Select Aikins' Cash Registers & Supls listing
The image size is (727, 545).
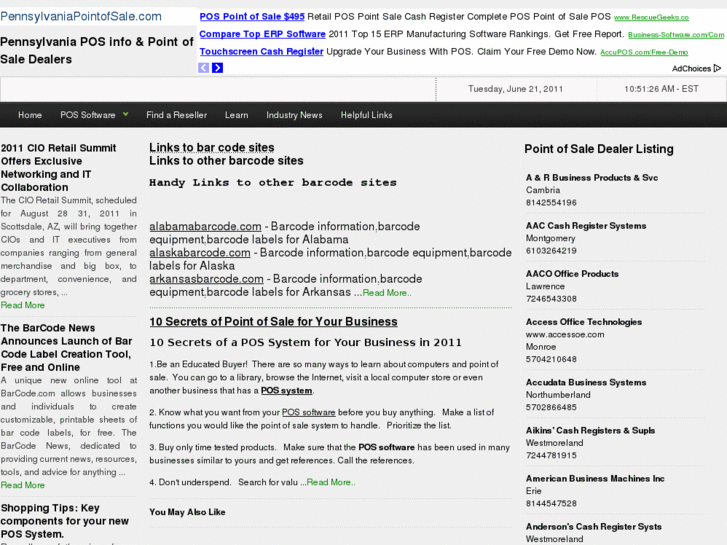pyautogui.click(x=590, y=430)
